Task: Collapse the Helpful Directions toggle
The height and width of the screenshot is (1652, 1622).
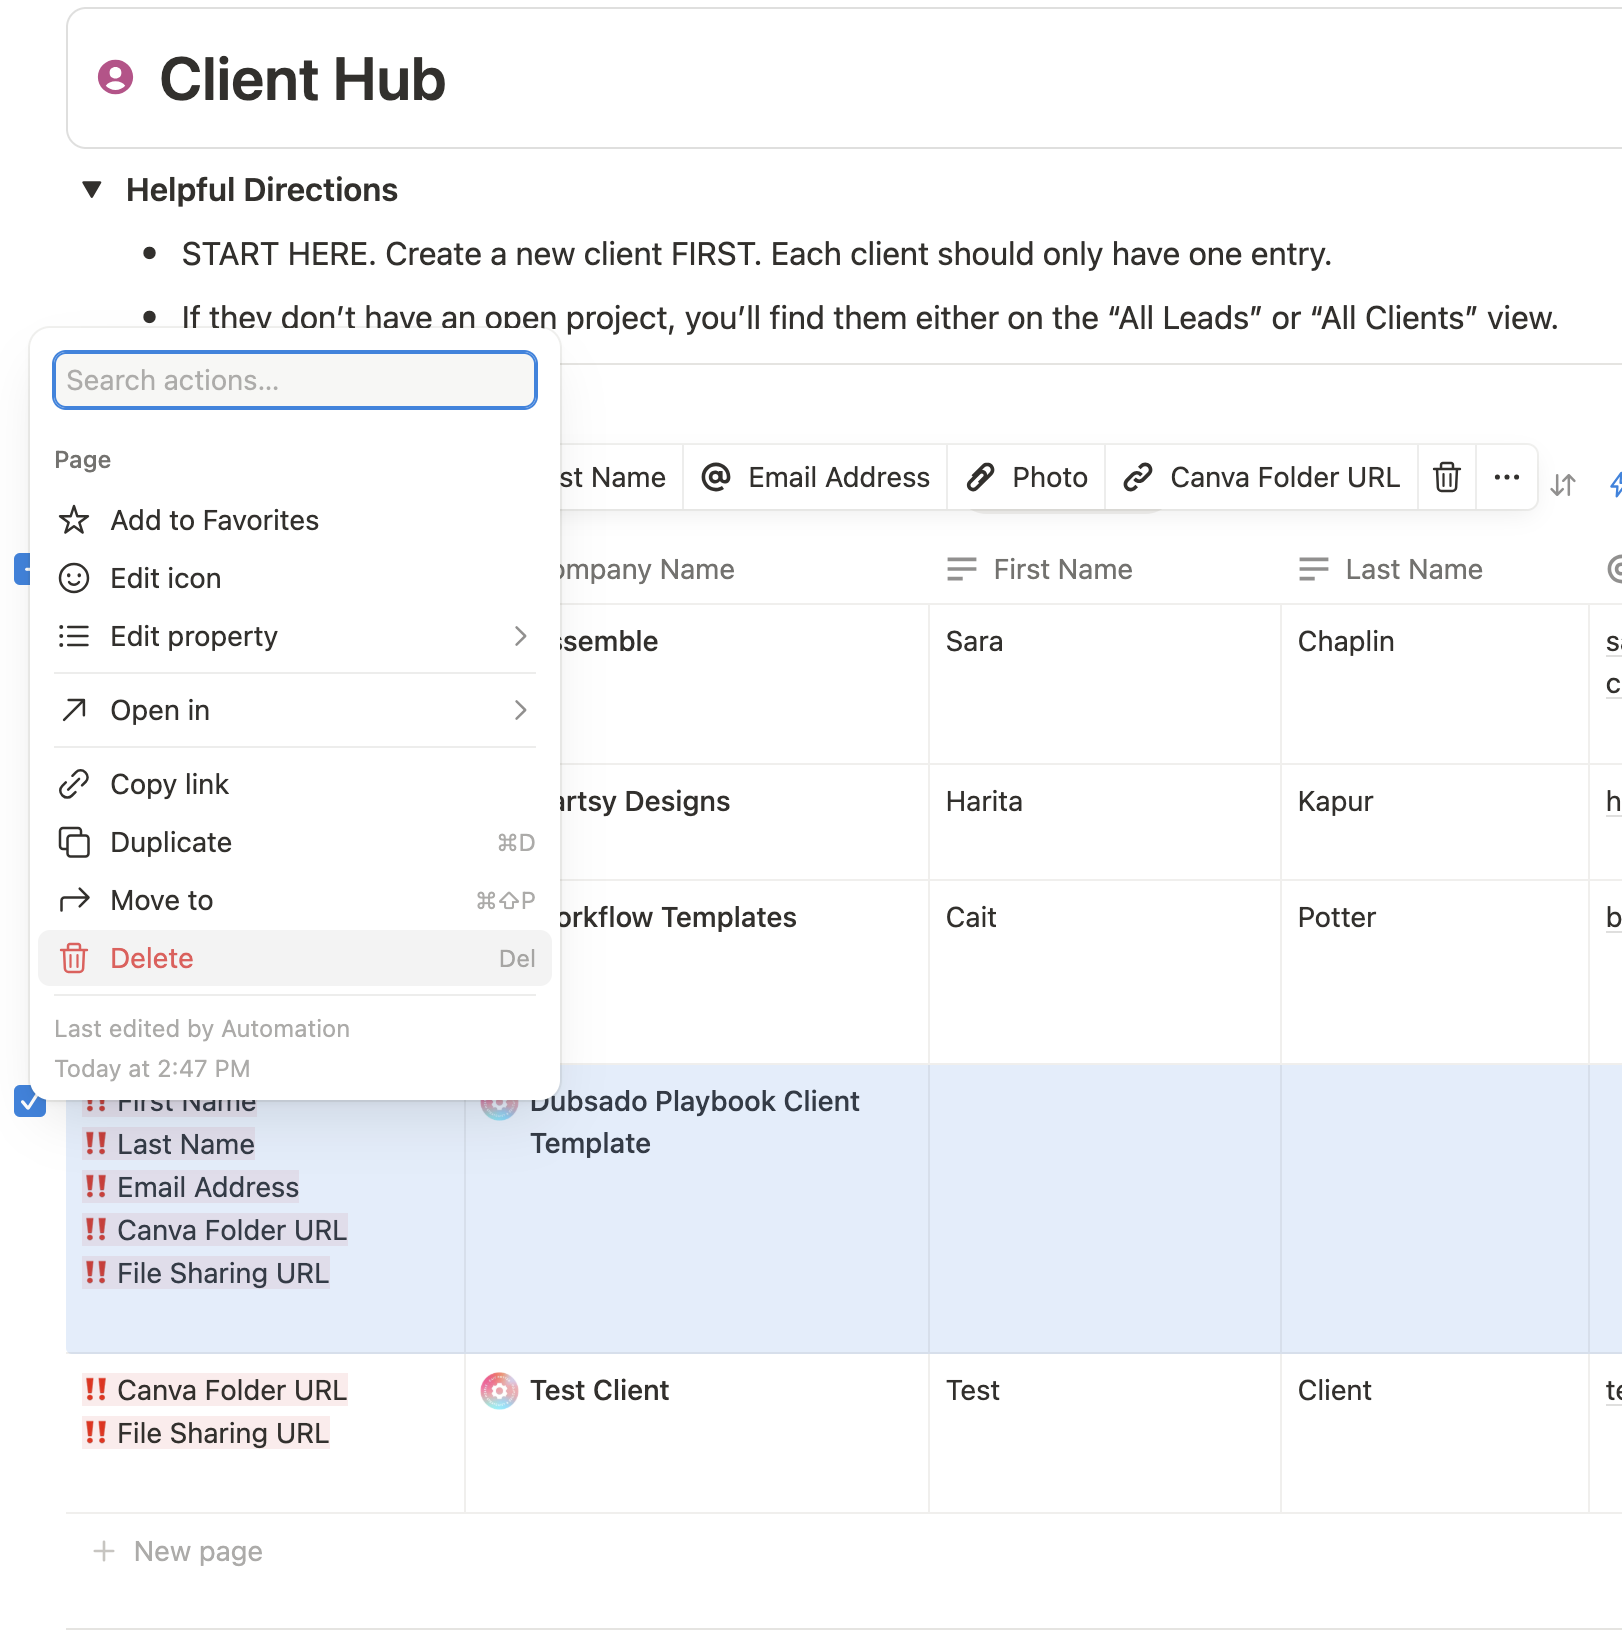Action: [x=92, y=189]
